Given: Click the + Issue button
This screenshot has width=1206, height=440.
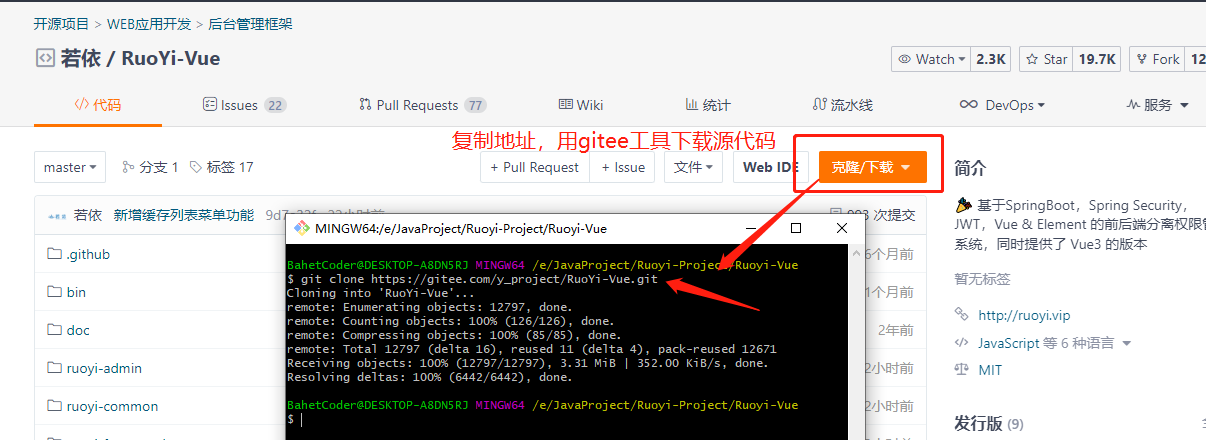Looking at the screenshot, I should (x=622, y=167).
